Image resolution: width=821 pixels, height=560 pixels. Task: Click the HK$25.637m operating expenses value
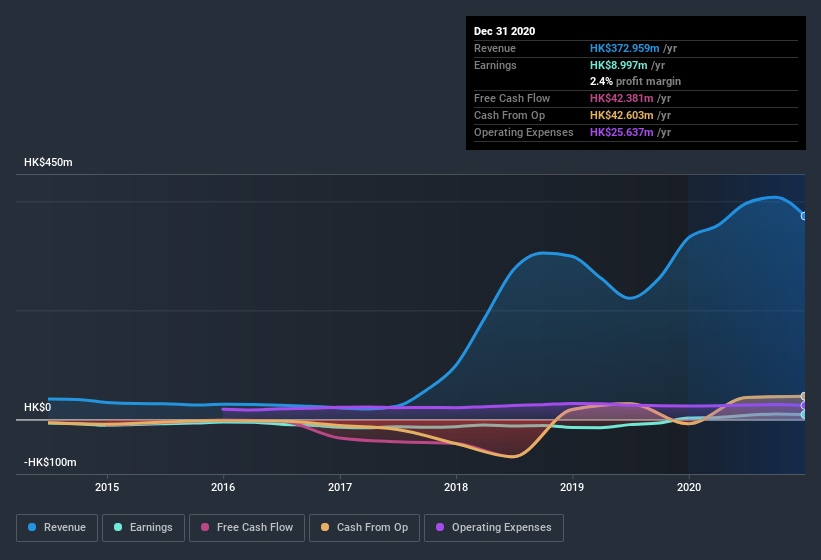(x=622, y=132)
